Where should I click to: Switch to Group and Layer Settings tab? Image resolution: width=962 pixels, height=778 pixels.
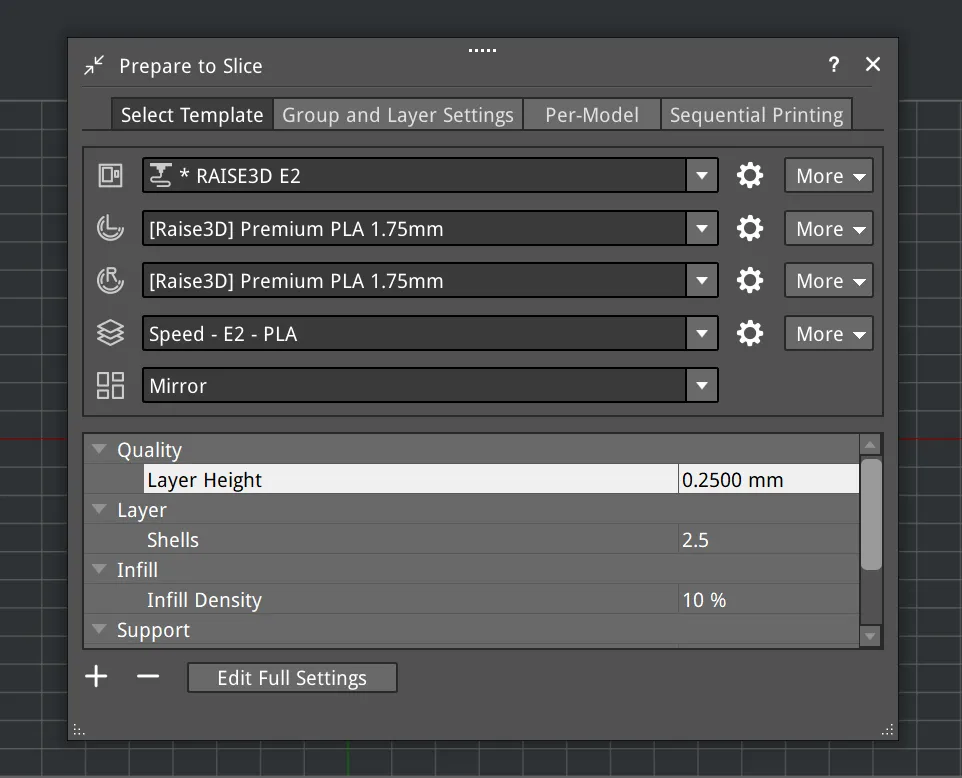398,115
